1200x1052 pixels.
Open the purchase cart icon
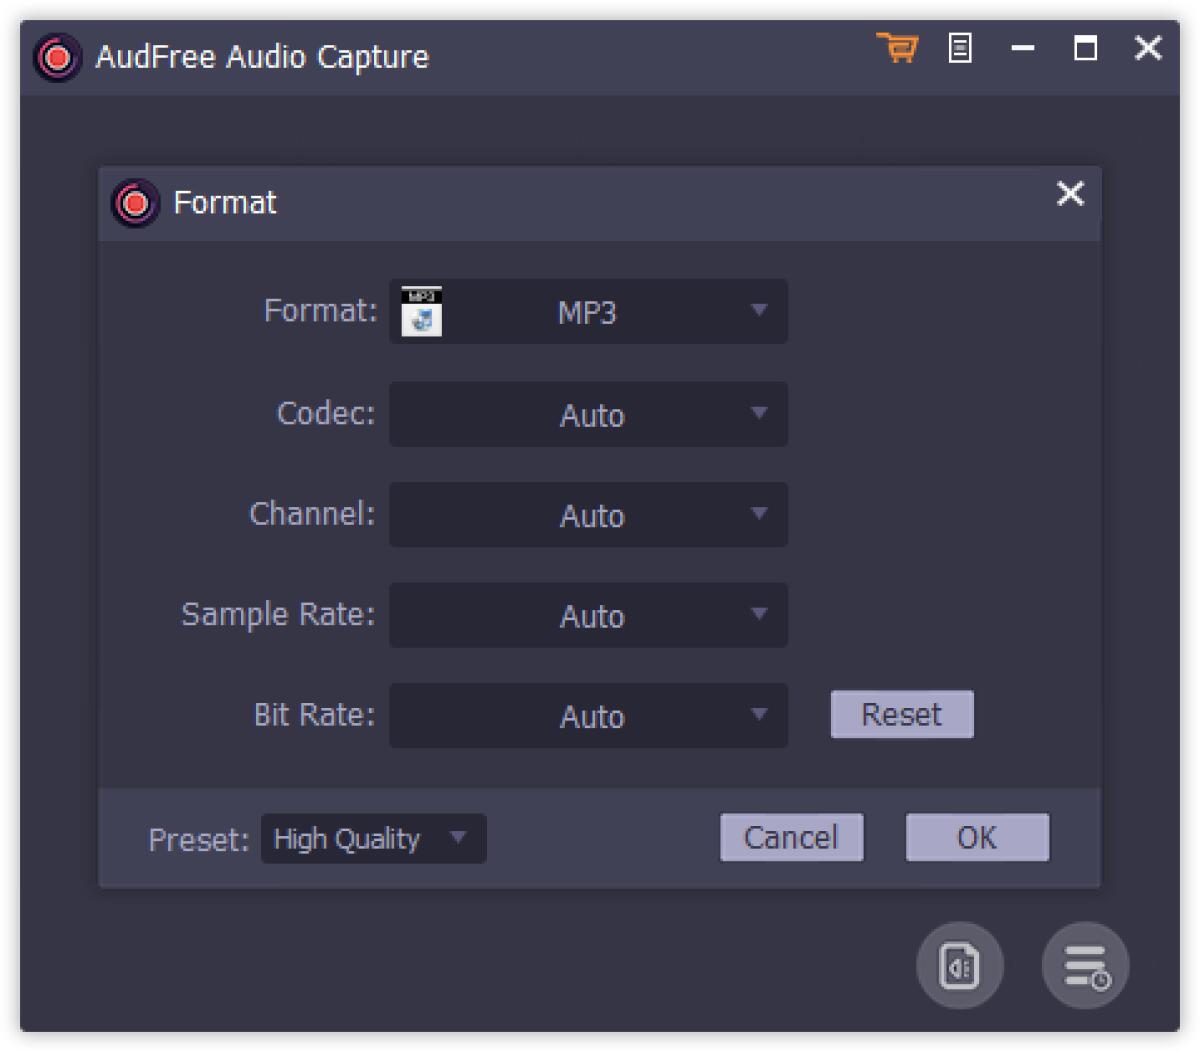(x=897, y=49)
